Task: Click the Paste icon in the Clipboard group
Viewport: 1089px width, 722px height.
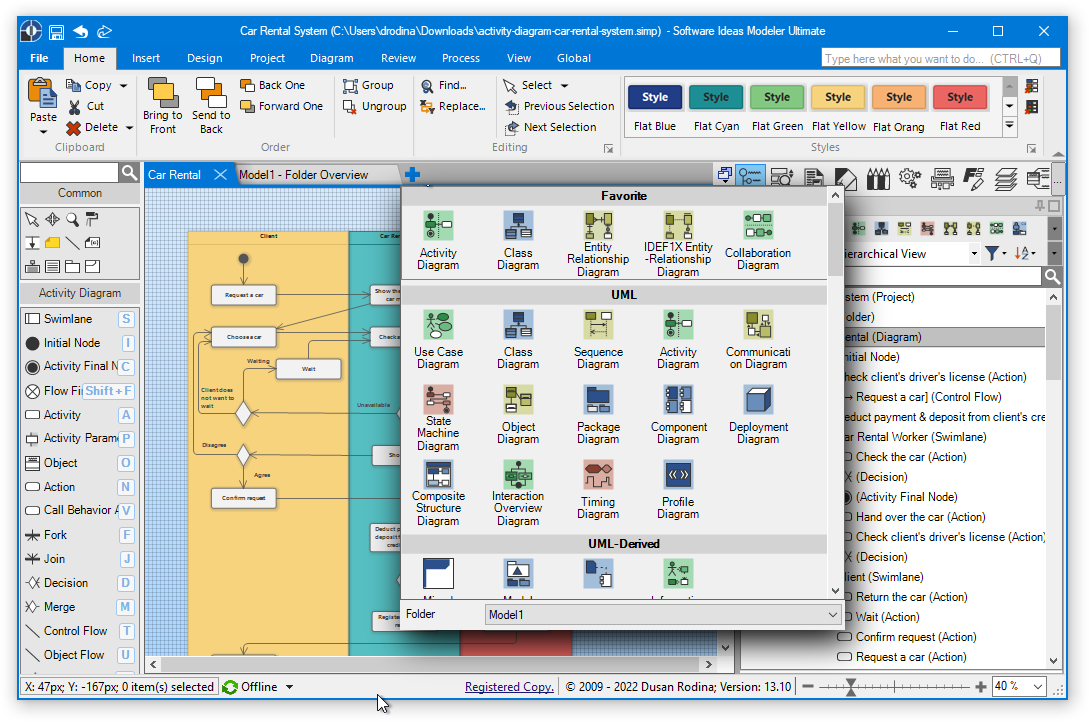Action: coord(43,106)
